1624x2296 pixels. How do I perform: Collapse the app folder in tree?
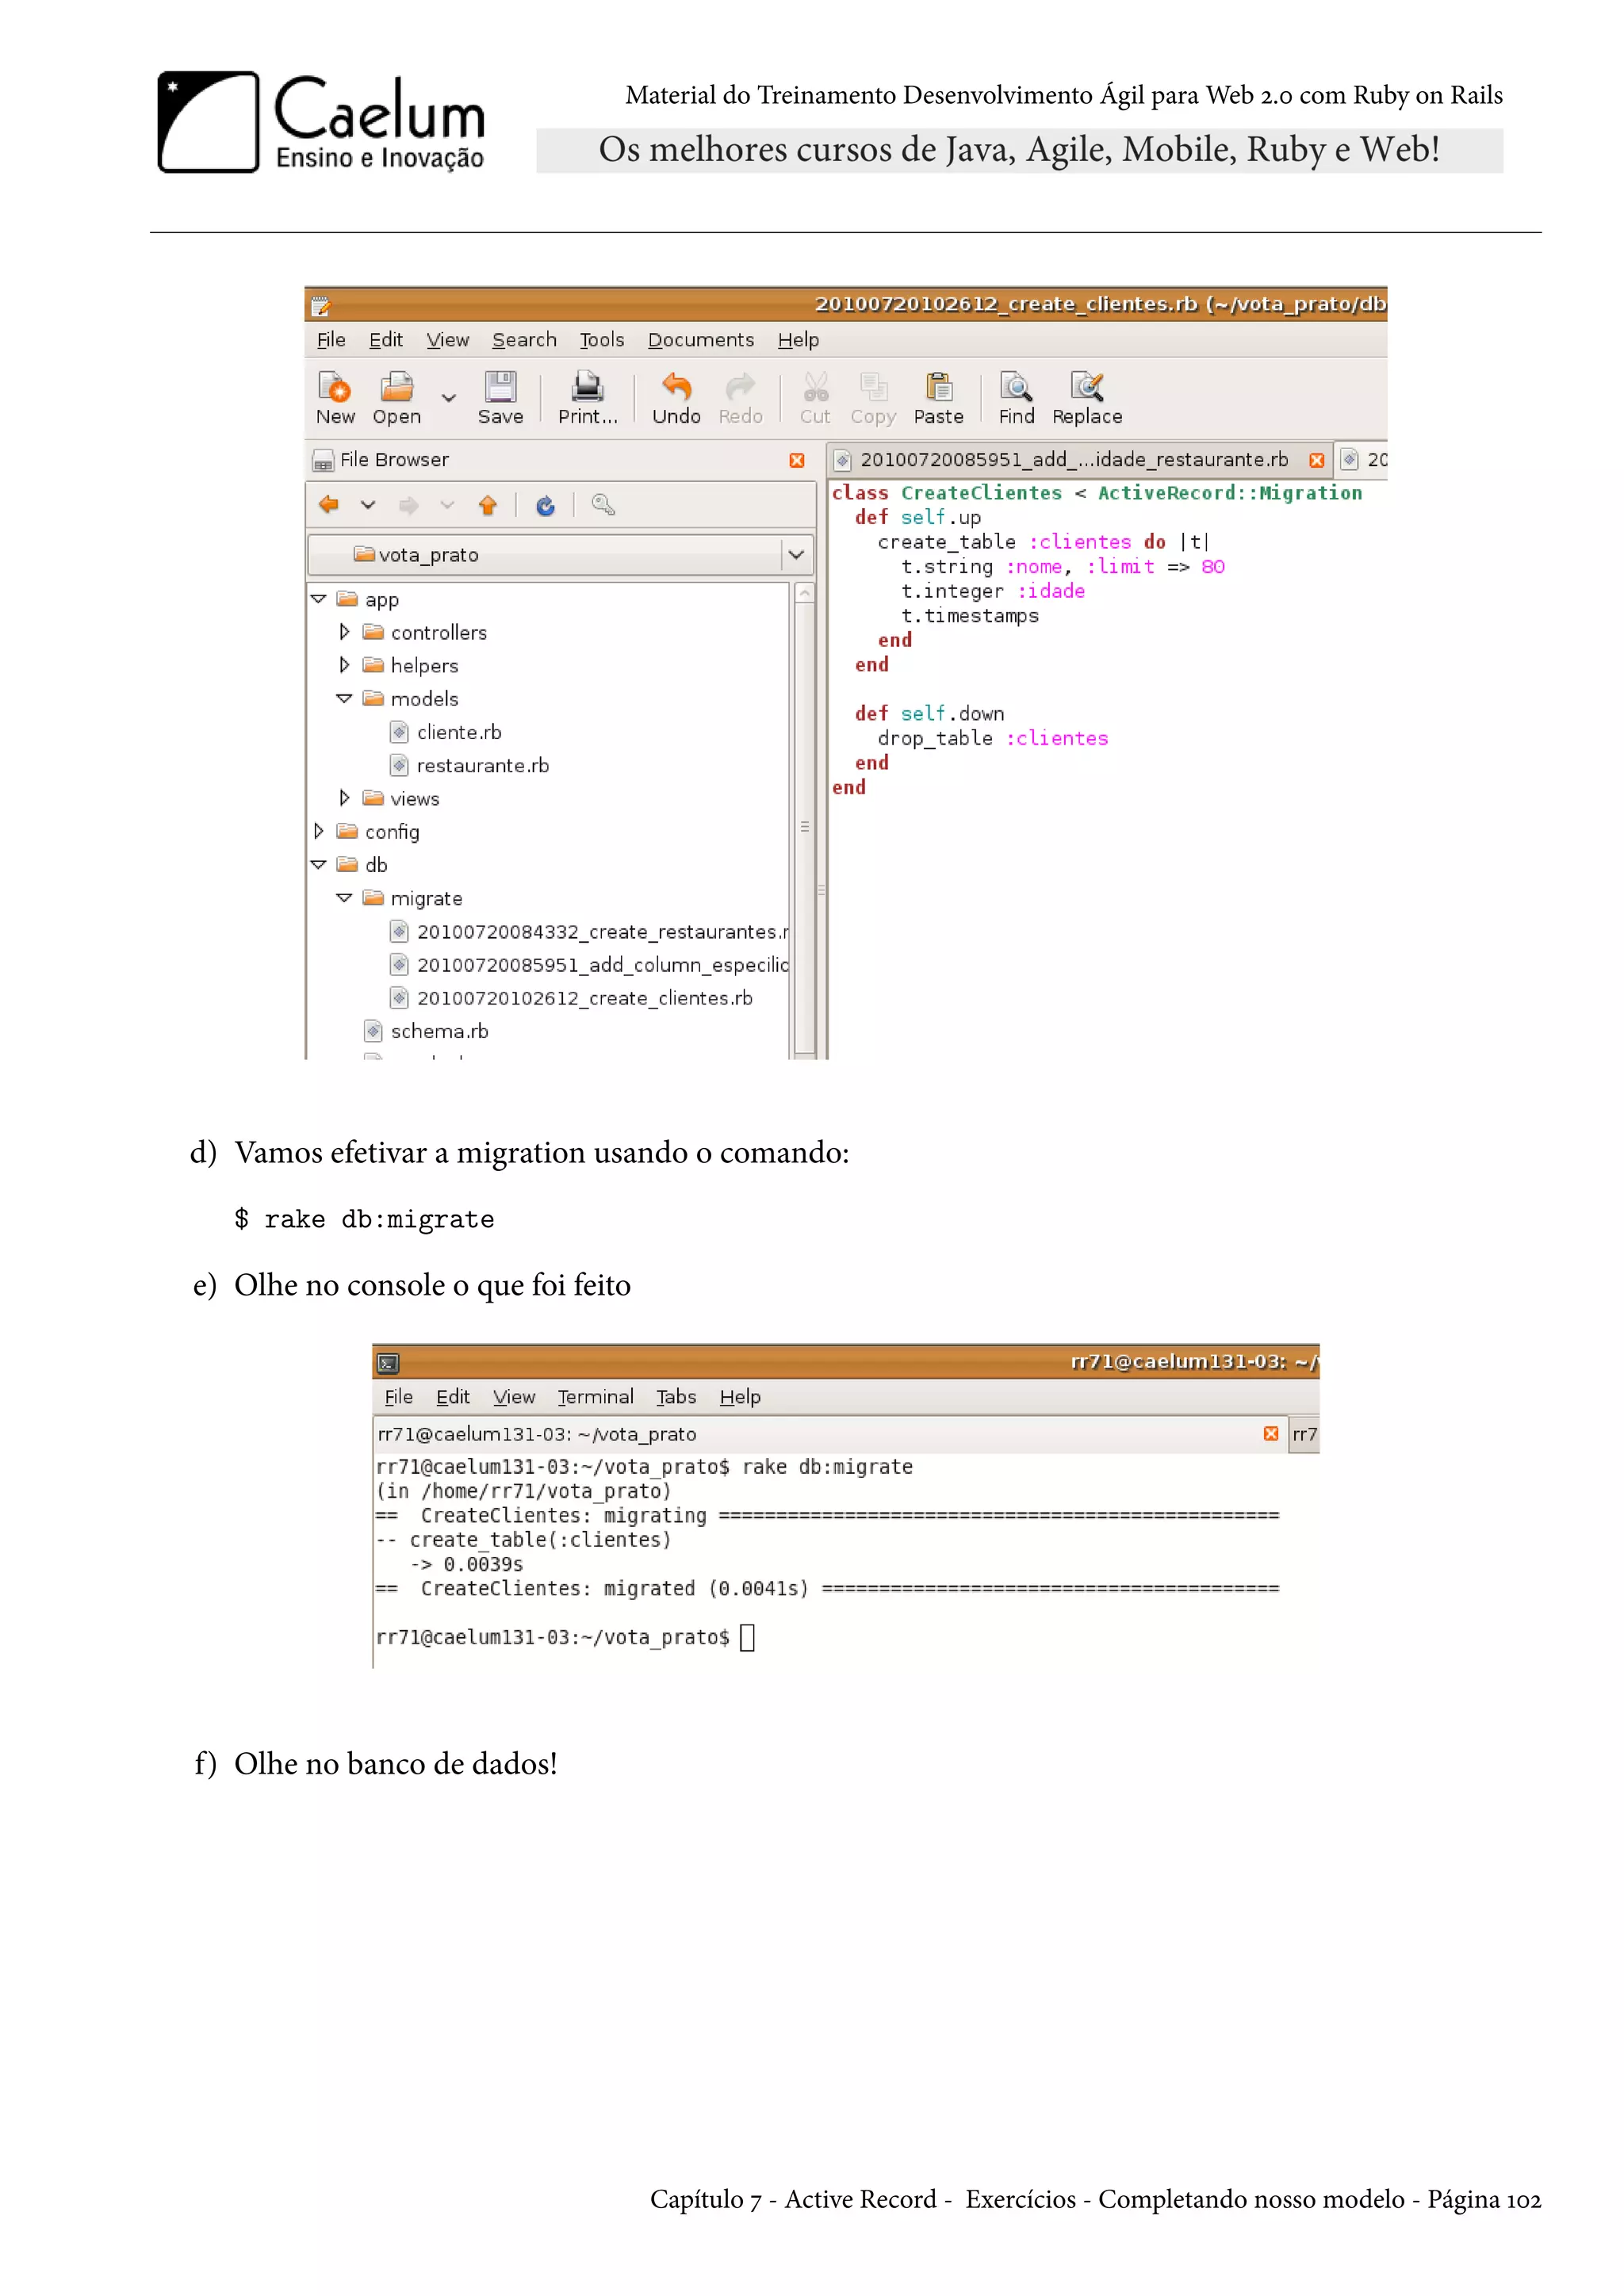[x=318, y=599]
